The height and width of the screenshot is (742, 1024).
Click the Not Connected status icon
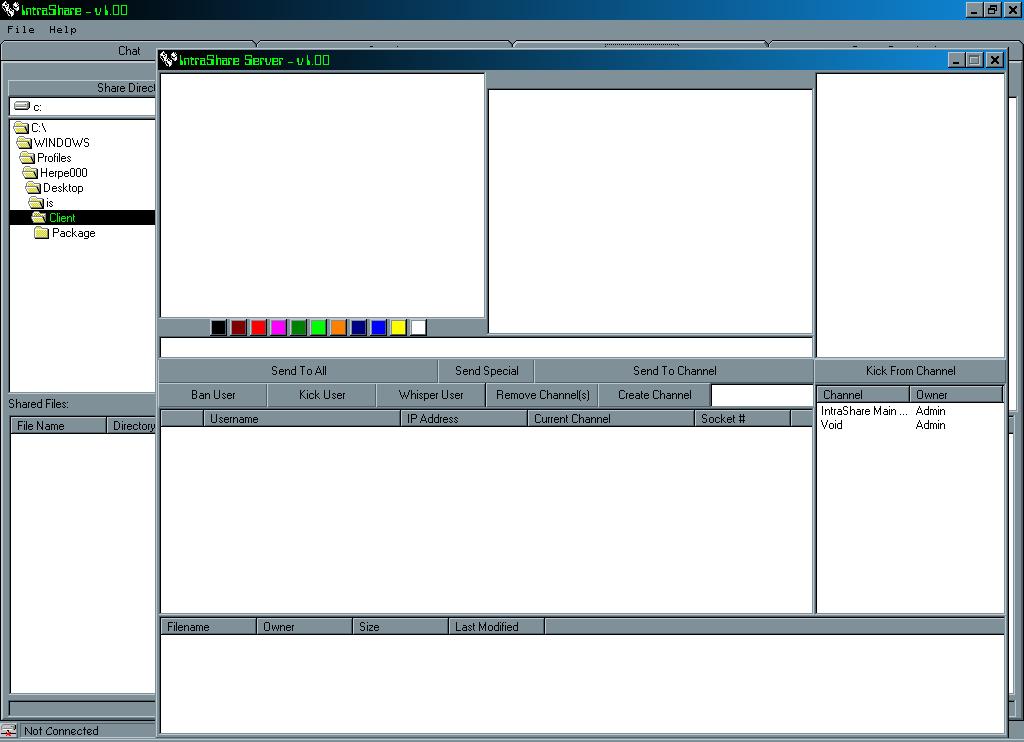(9, 731)
